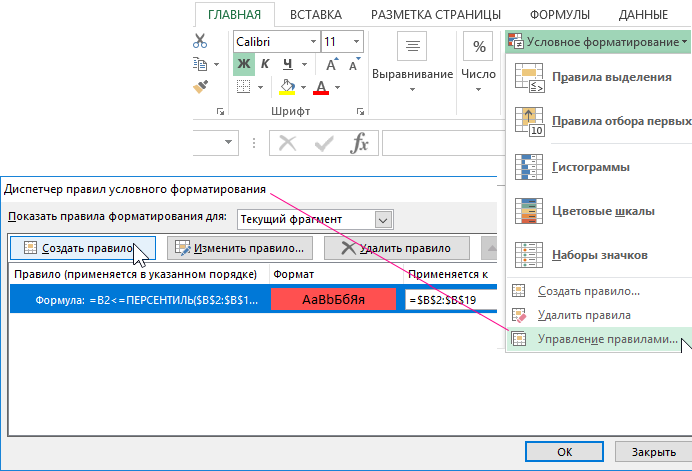Screen dimensions: 692x471
Task: Toggle bold Ж formatting
Action: [244, 64]
